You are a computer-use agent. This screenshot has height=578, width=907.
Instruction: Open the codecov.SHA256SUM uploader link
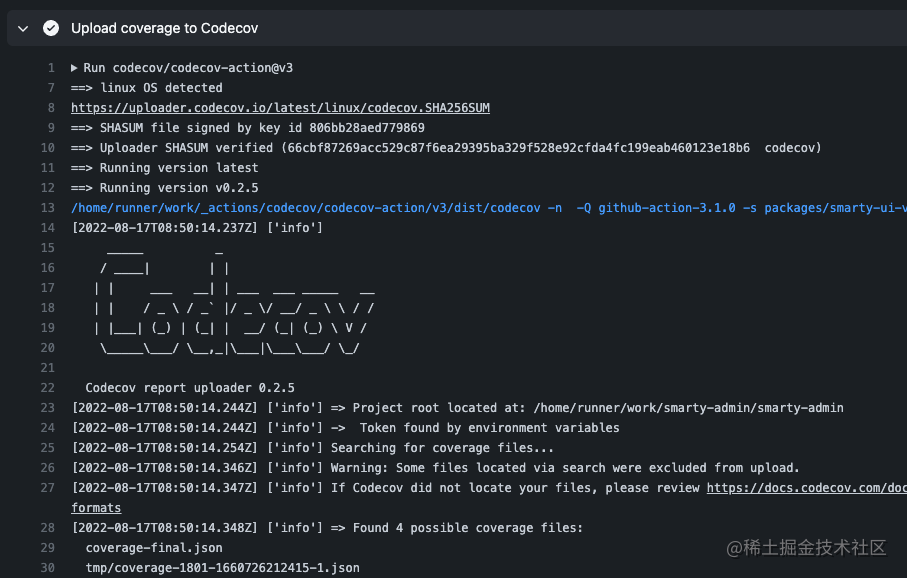coord(280,108)
